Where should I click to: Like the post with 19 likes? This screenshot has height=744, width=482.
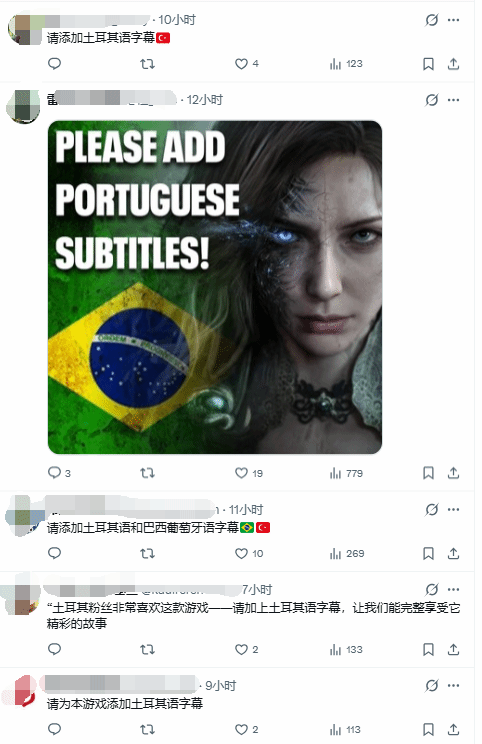pyautogui.click(x=249, y=473)
